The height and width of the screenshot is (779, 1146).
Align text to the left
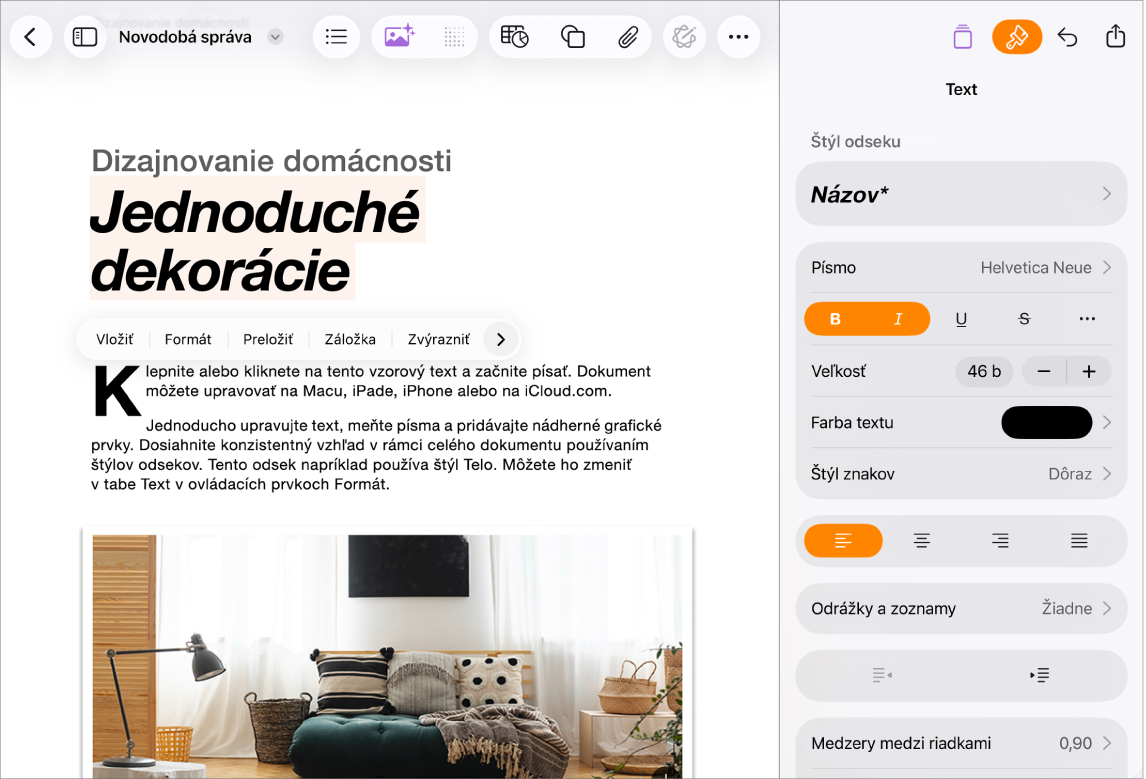click(843, 541)
